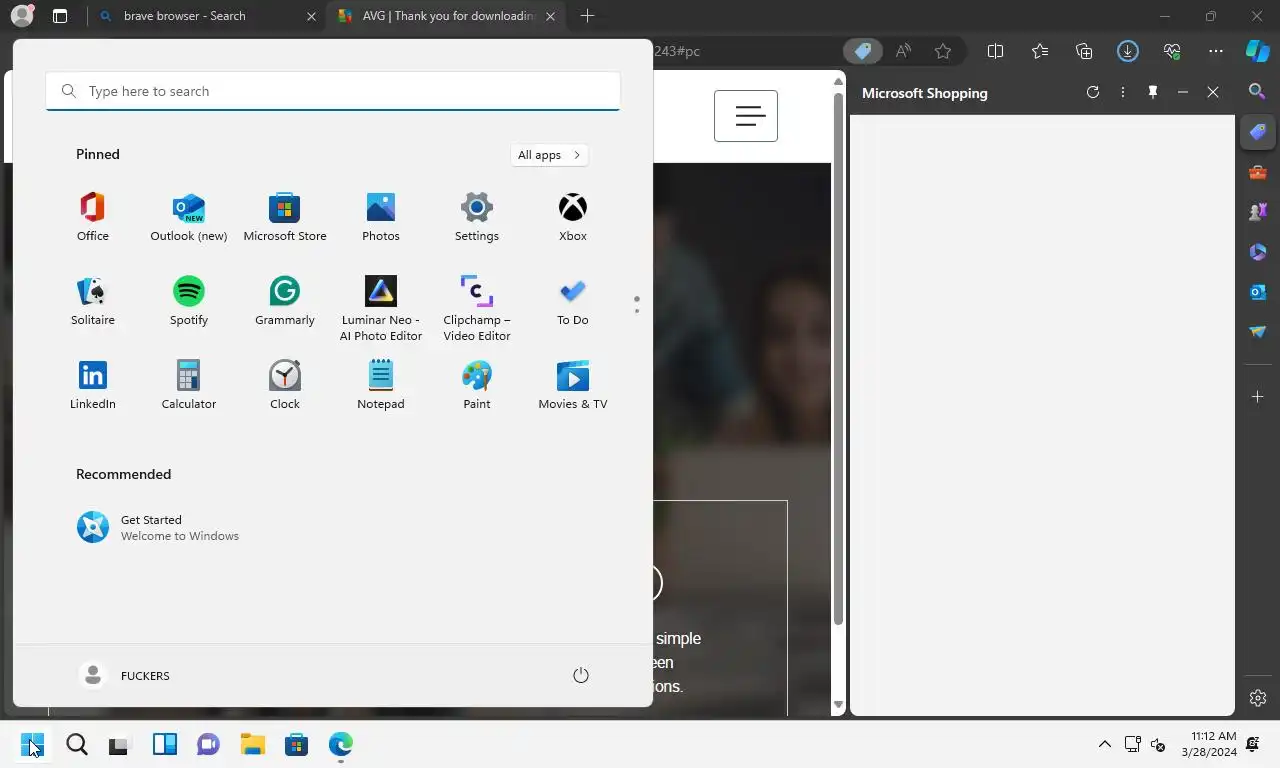Viewport: 1280px width, 768px height.
Task: Launch Outlook (new) pinned app
Action: pyautogui.click(x=189, y=217)
